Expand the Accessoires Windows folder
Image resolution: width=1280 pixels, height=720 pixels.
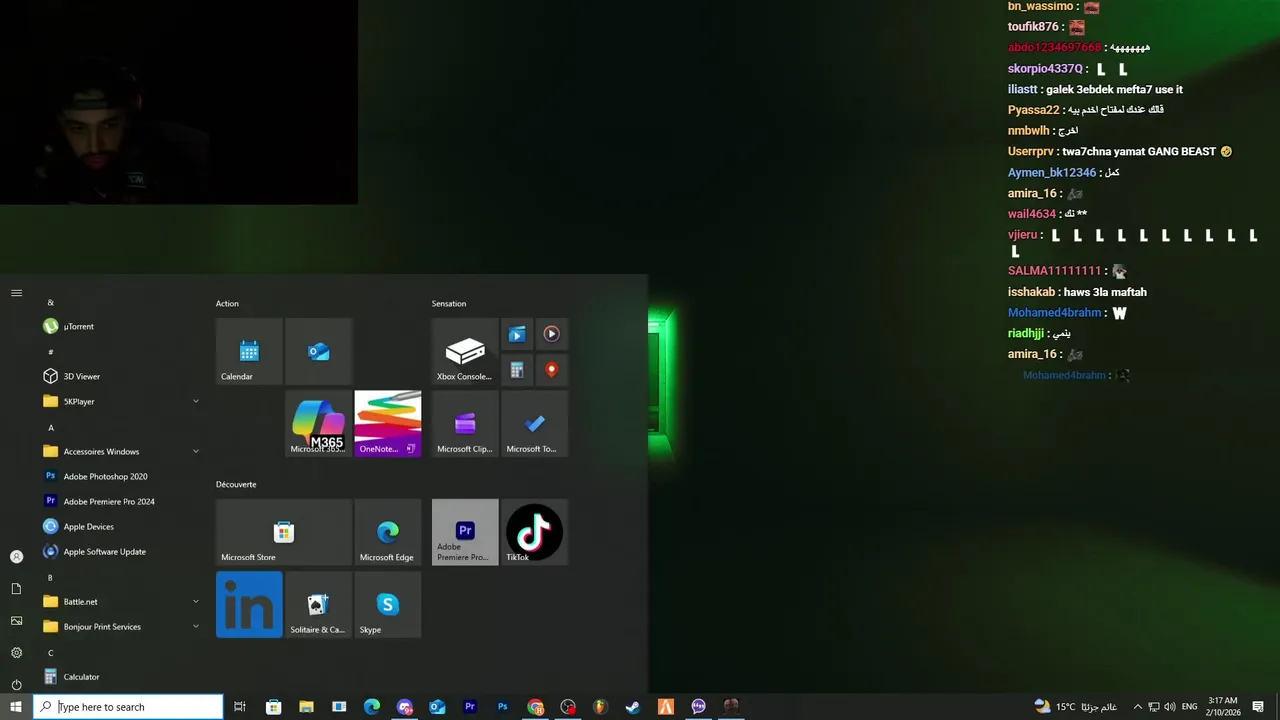(120, 451)
